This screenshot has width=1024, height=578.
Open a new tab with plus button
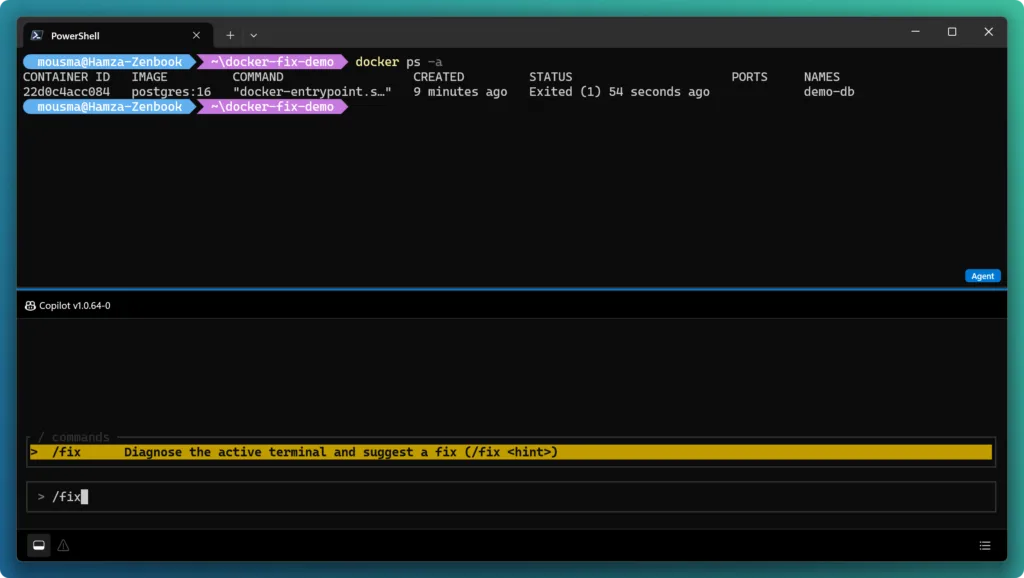(230, 35)
